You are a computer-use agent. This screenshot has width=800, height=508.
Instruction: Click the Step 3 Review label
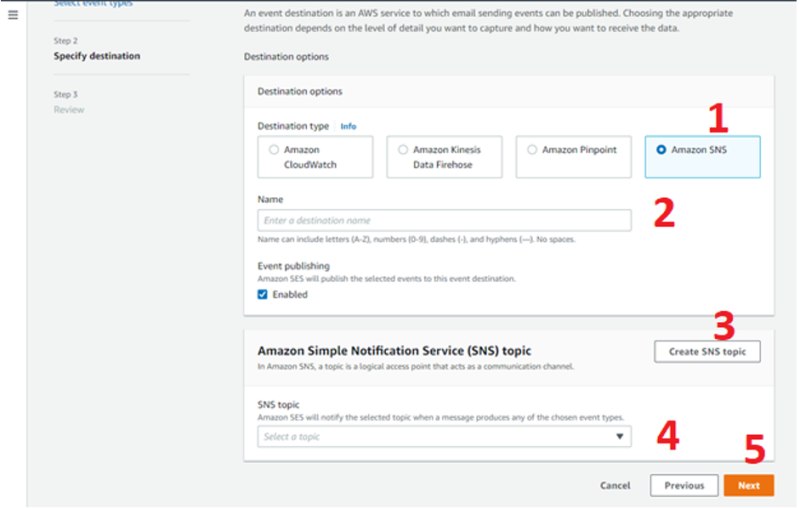(69, 109)
